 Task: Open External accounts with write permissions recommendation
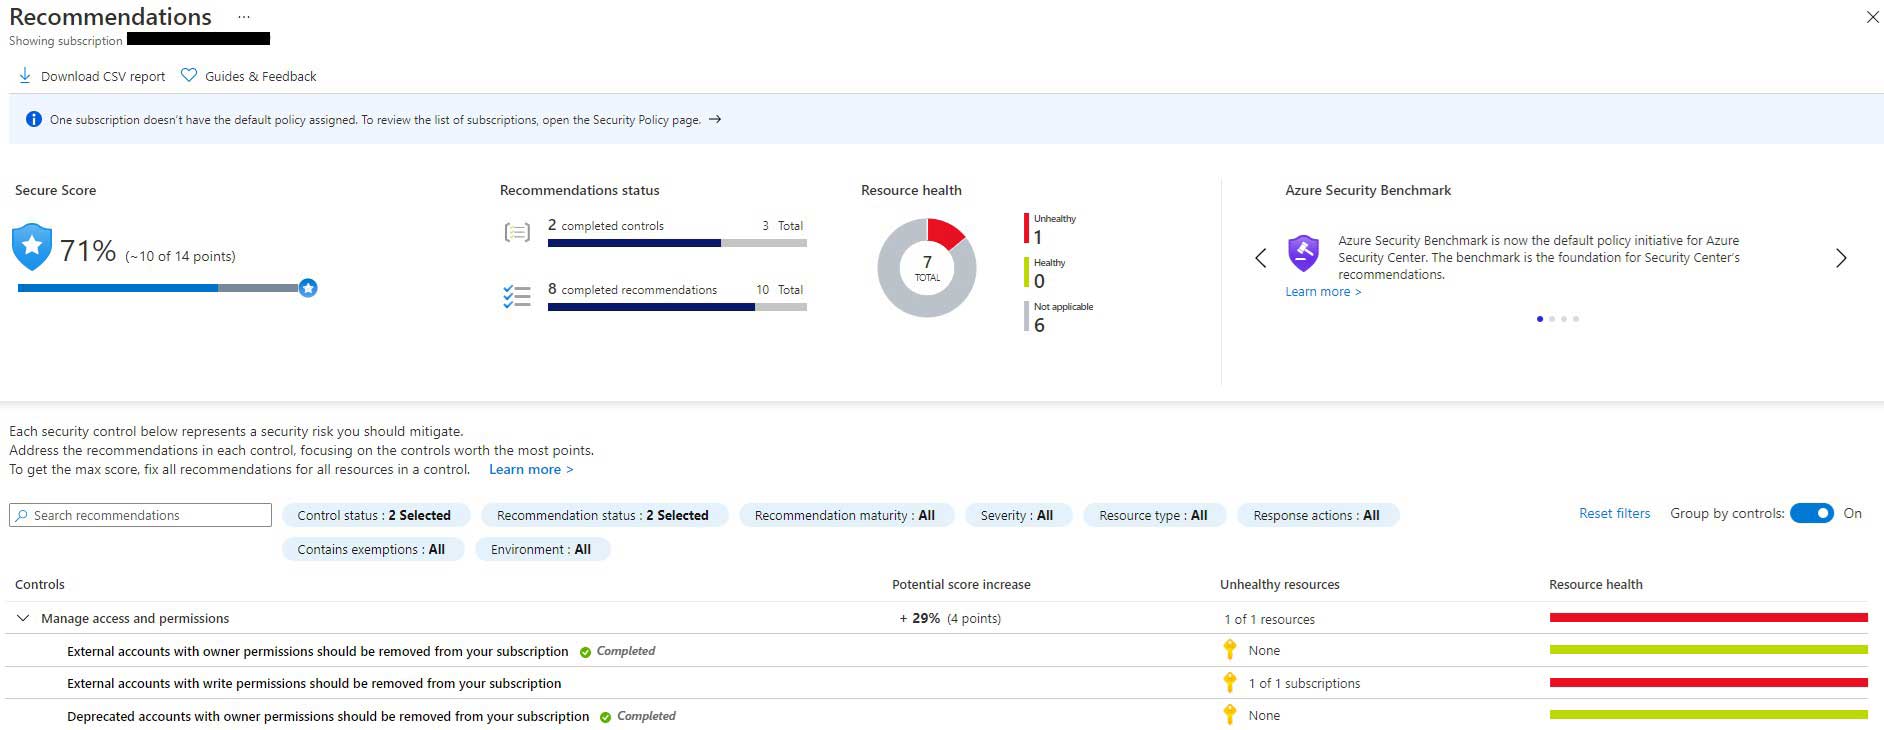314,684
